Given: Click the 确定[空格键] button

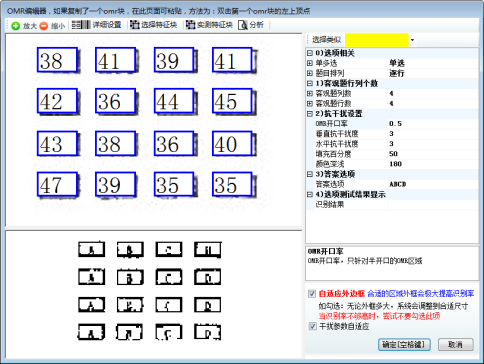Looking at the screenshot, I should point(404,345).
